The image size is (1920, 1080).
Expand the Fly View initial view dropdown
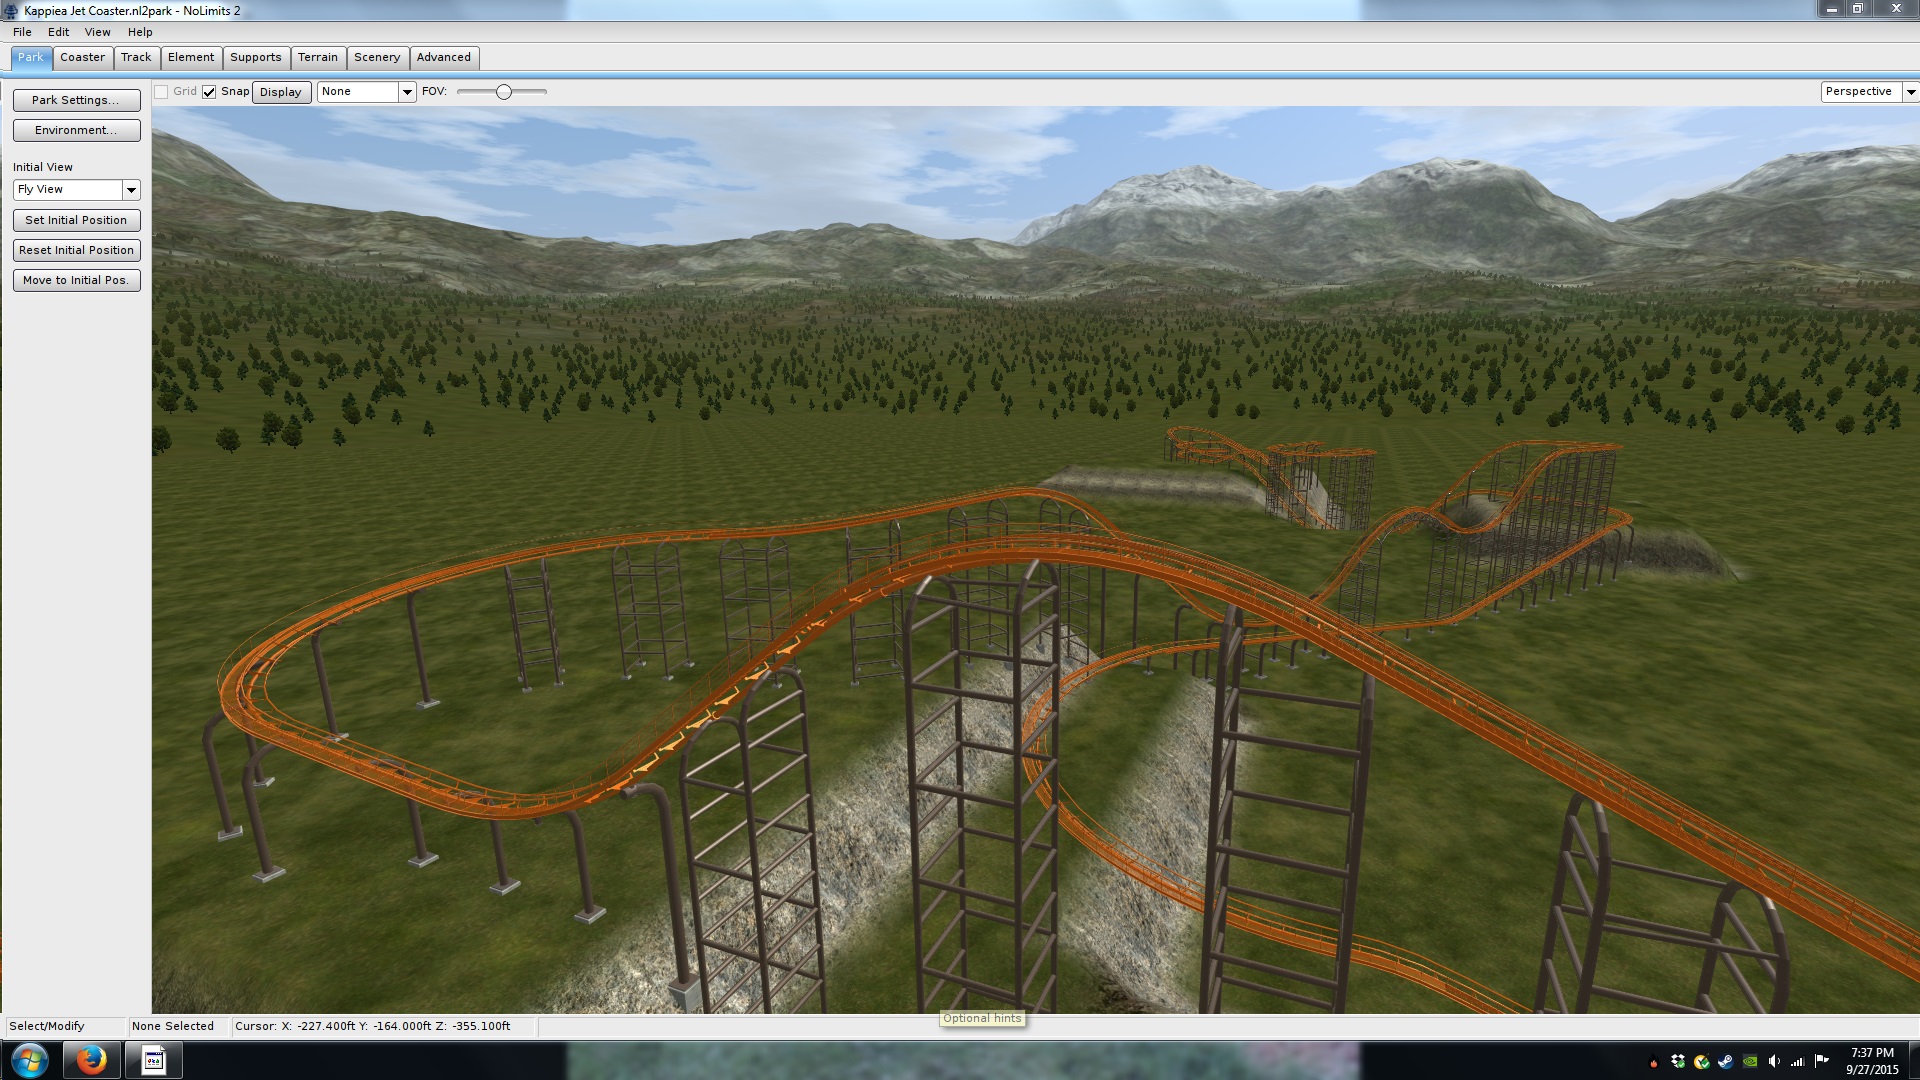click(x=130, y=190)
